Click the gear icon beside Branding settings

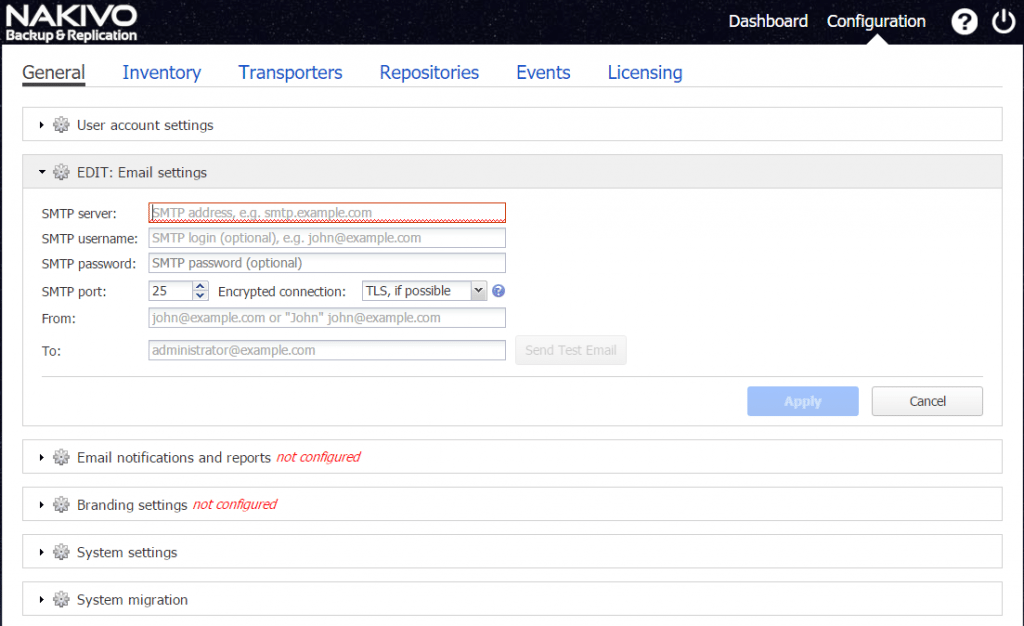(x=61, y=504)
